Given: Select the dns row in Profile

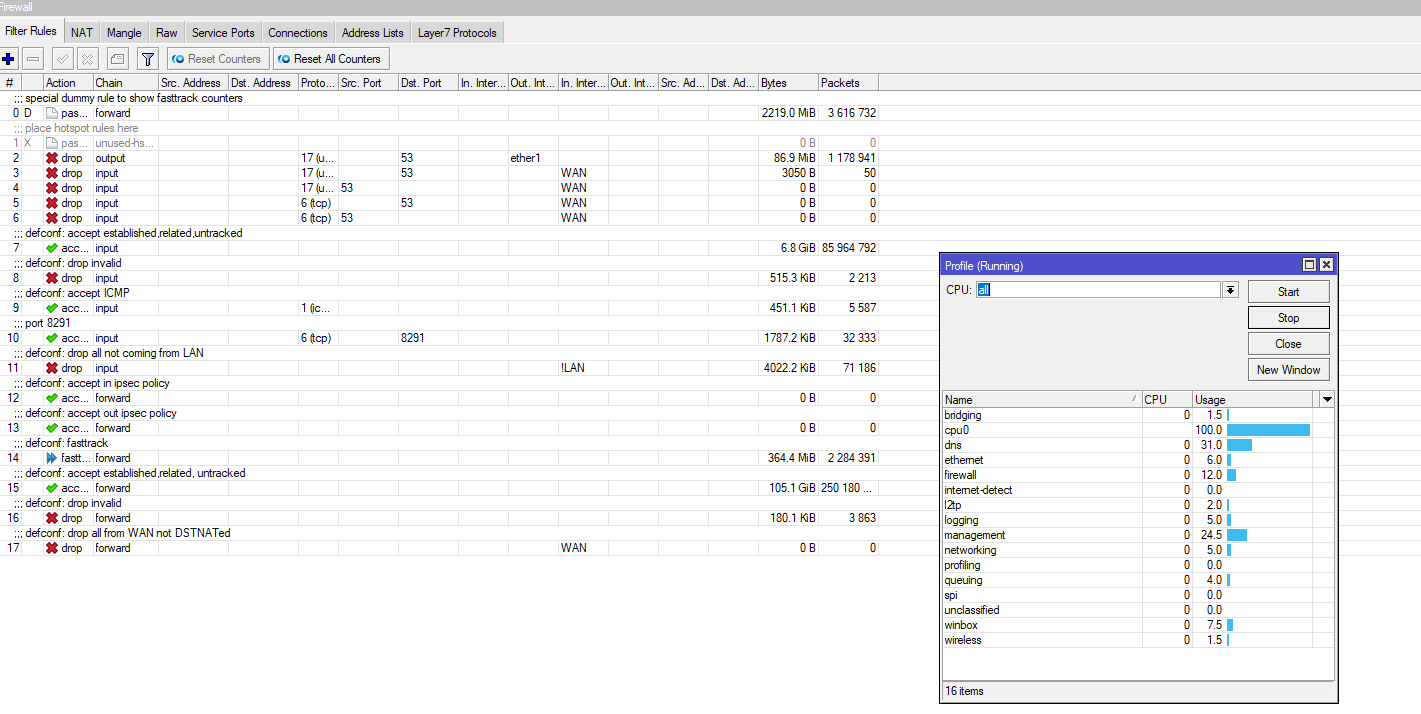Looking at the screenshot, I should coord(1138,445).
